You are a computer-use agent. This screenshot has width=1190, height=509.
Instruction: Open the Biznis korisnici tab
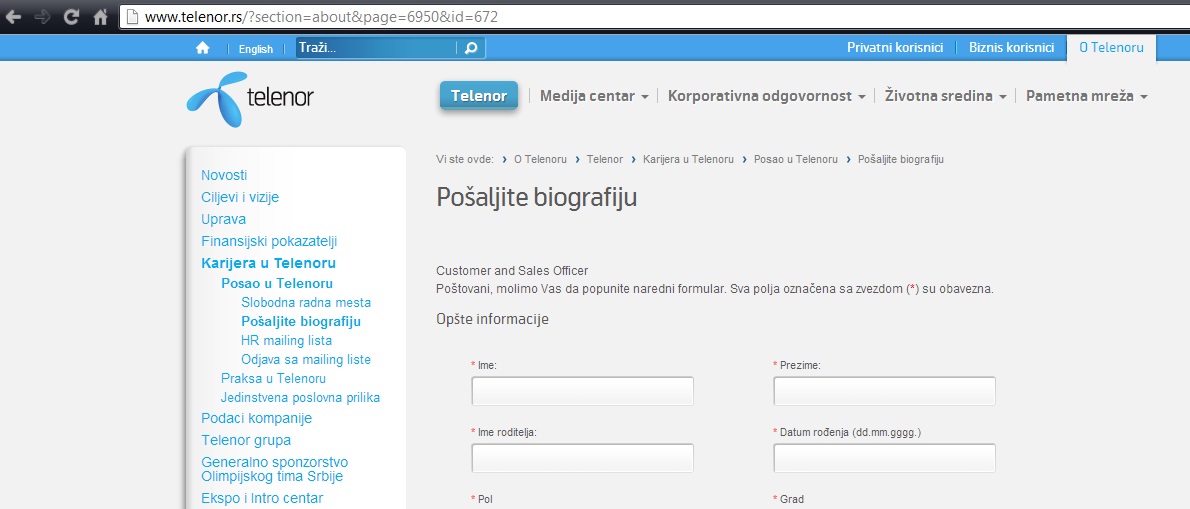pos(1011,47)
